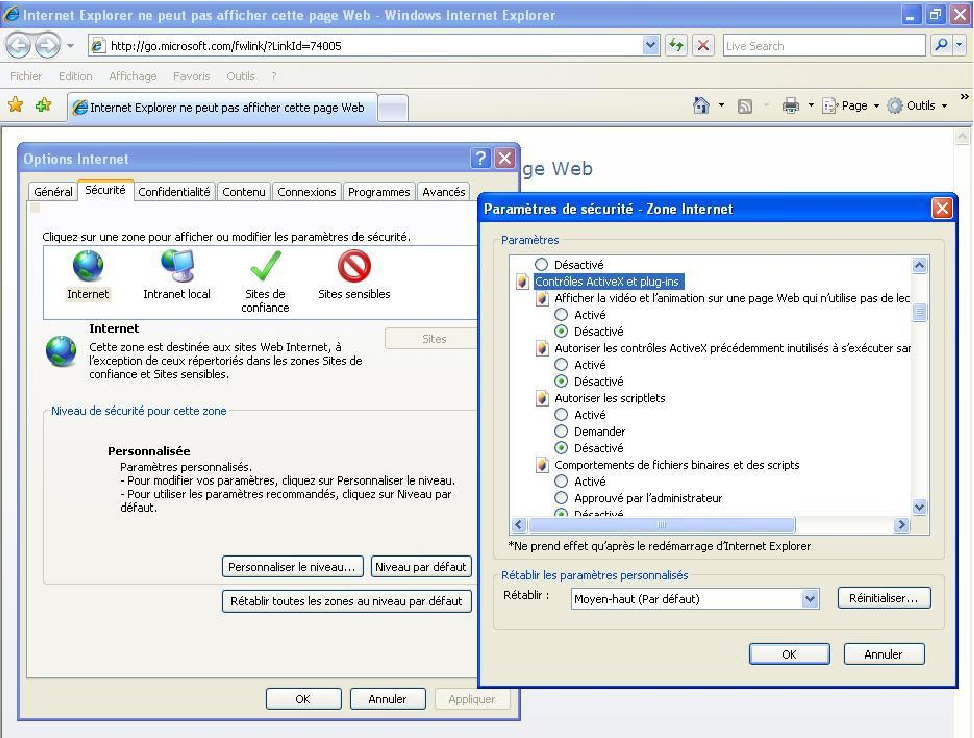
Task: Select Activé under Comportements de fichiers binaires
Action: 561,481
